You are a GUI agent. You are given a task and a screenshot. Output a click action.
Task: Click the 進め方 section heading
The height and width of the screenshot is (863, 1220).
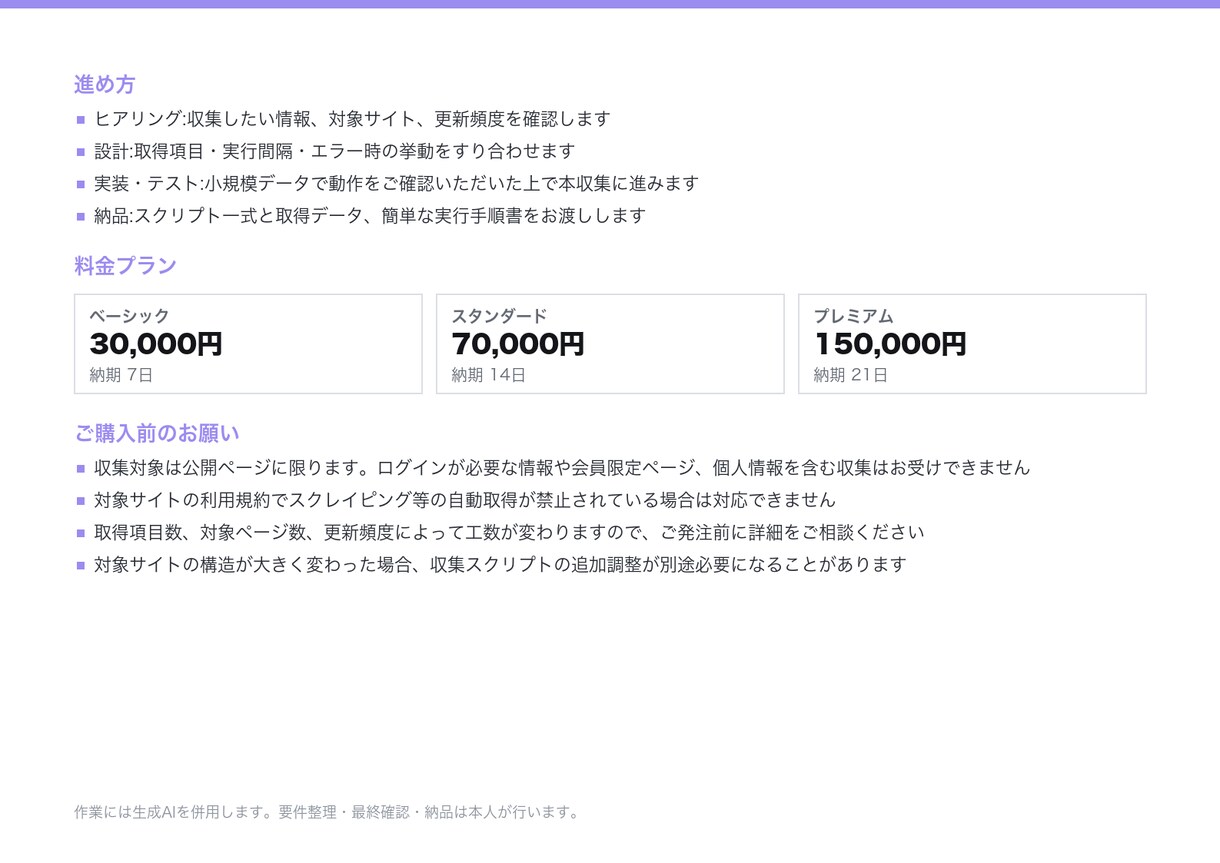tap(105, 85)
